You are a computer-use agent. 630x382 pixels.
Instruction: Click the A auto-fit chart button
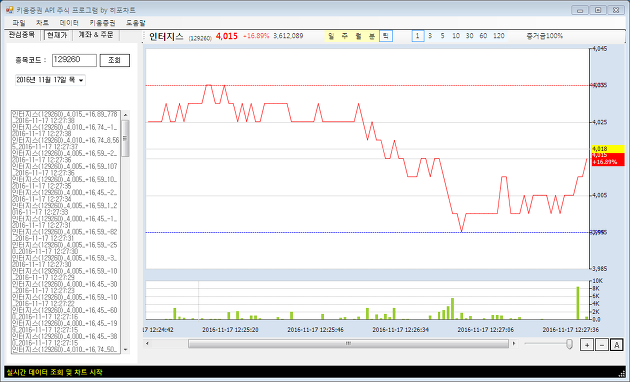click(x=617, y=345)
